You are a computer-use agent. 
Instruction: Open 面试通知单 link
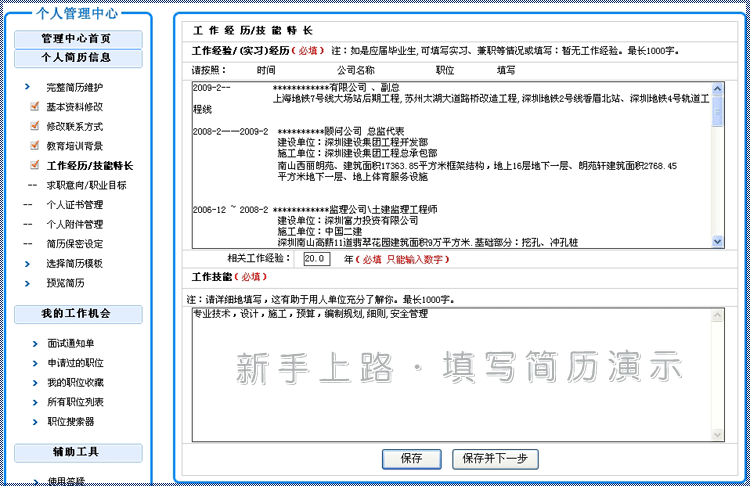point(71,343)
